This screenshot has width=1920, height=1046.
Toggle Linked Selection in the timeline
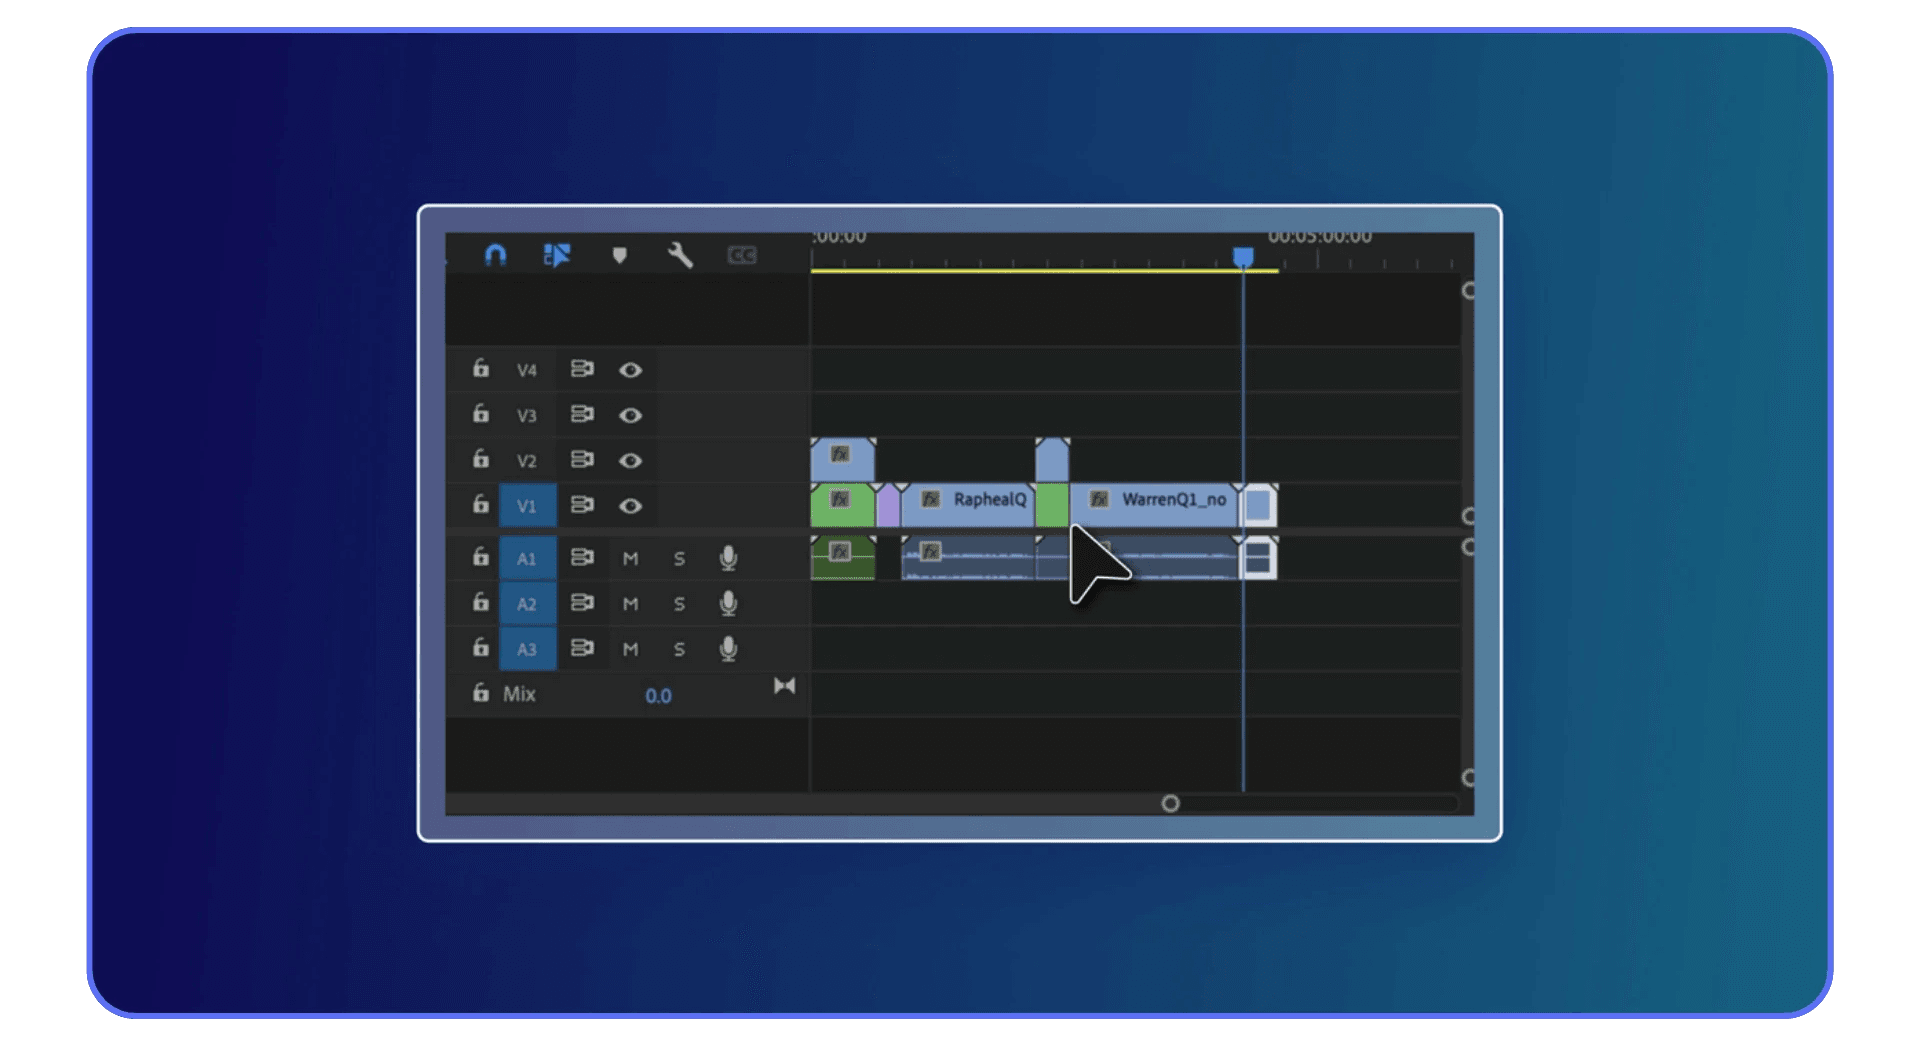coord(558,255)
